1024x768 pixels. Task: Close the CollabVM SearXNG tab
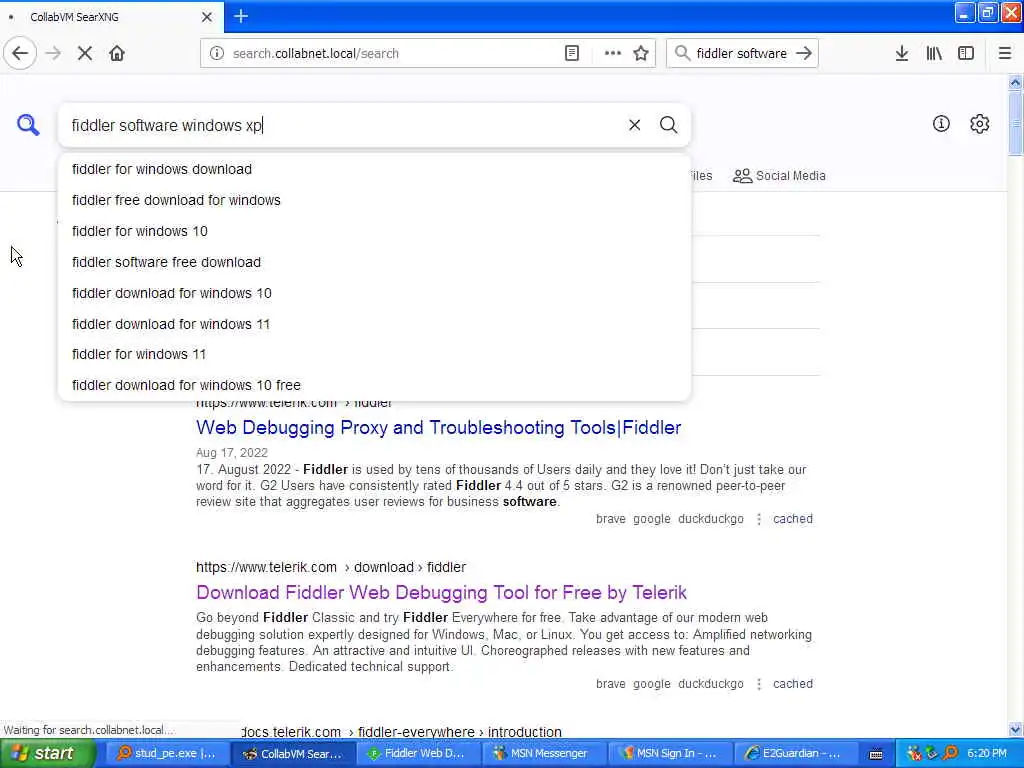click(207, 17)
